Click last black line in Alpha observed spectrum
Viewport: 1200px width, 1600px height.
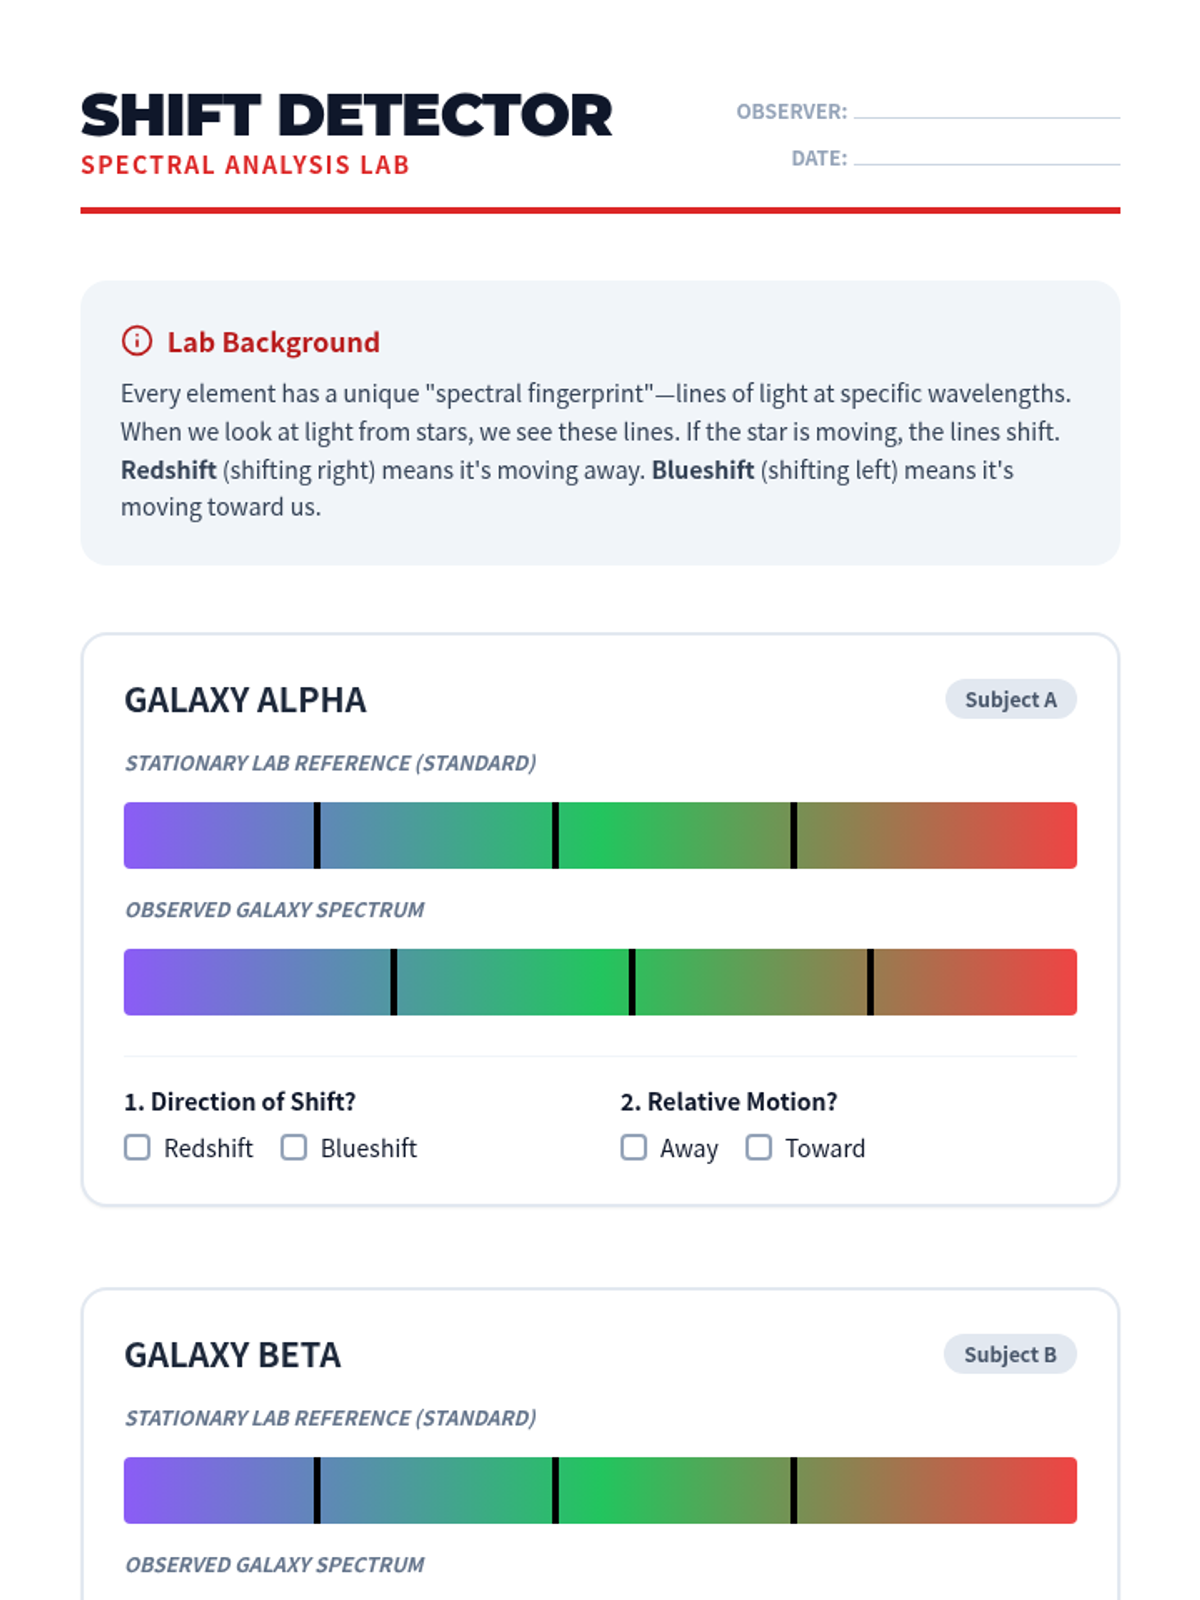point(871,982)
